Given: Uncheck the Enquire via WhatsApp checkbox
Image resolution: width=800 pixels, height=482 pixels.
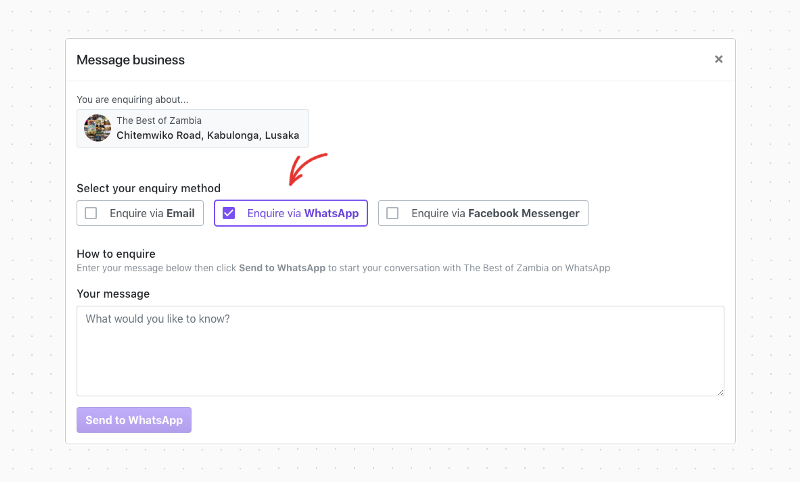Looking at the screenshot, I should pos(229,213).
